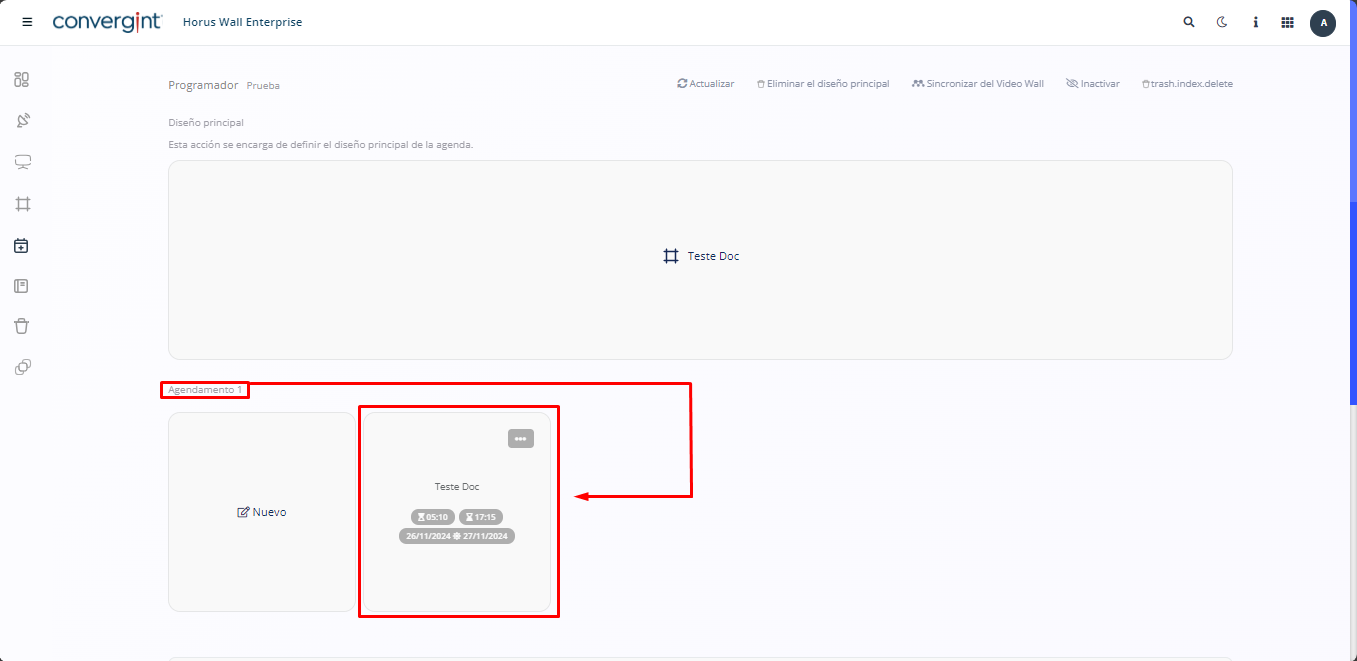Click the Nuevo schedule card

pos(262,512)
